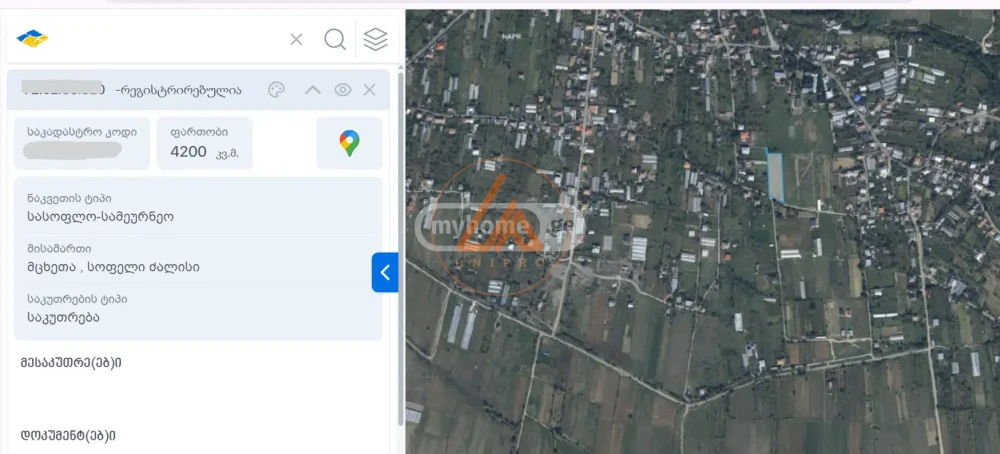Toggle parcel visibility eye icon

[x=343, y=90]
